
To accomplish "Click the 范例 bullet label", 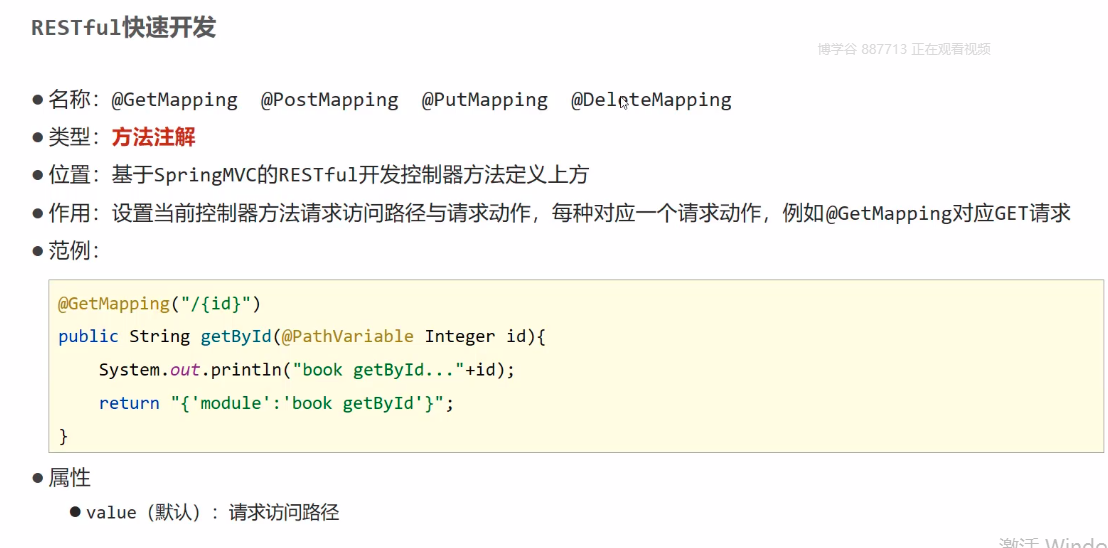I will pyautogui.click(x=72, y=251).
